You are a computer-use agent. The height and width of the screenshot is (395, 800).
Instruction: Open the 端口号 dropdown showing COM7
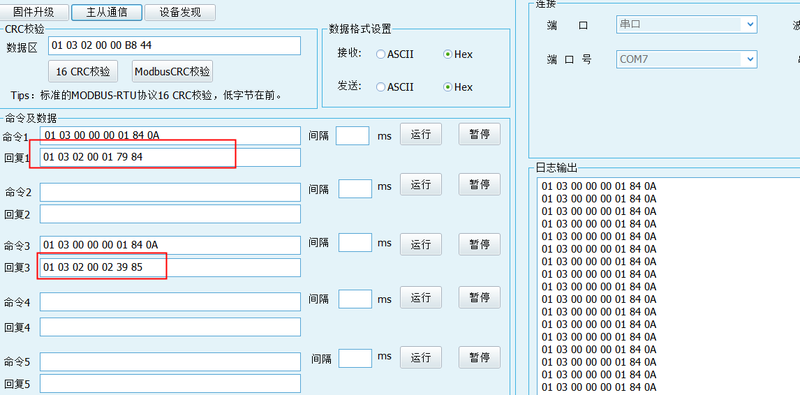[686, 59]
